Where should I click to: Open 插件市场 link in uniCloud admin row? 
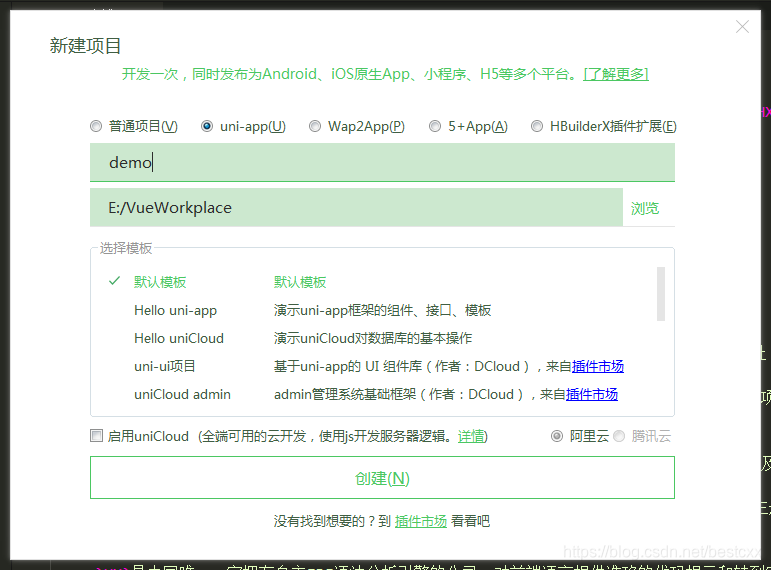[x=592, y=394]
